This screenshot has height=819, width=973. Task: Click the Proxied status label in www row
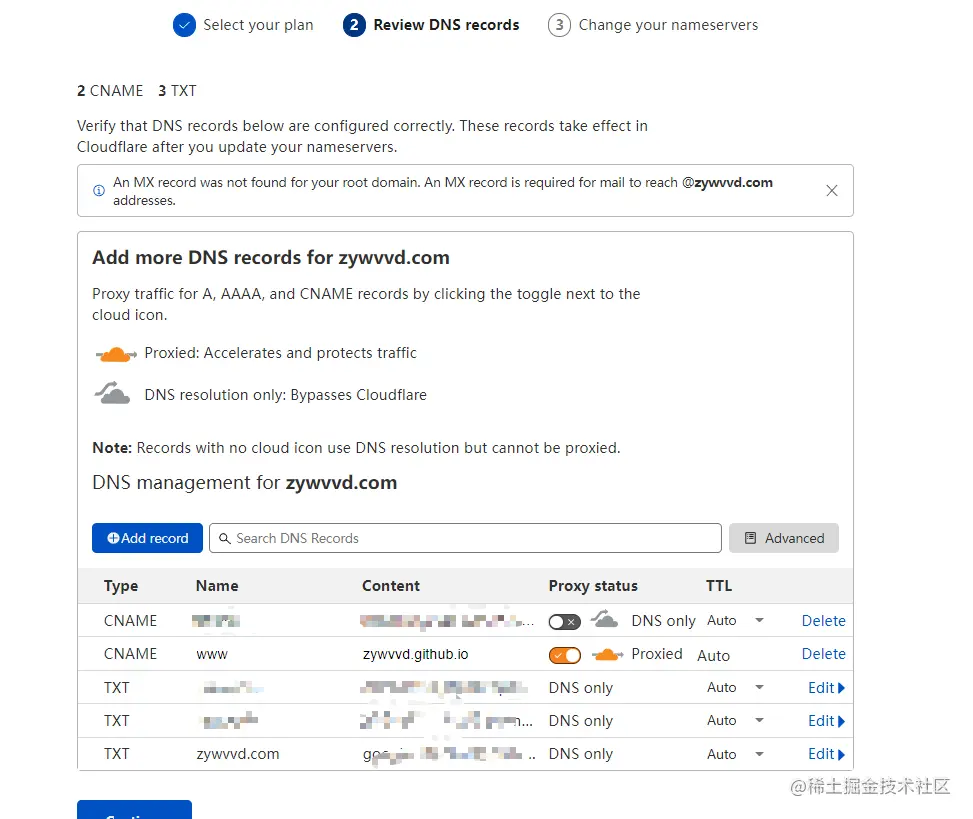coord(657,654)
